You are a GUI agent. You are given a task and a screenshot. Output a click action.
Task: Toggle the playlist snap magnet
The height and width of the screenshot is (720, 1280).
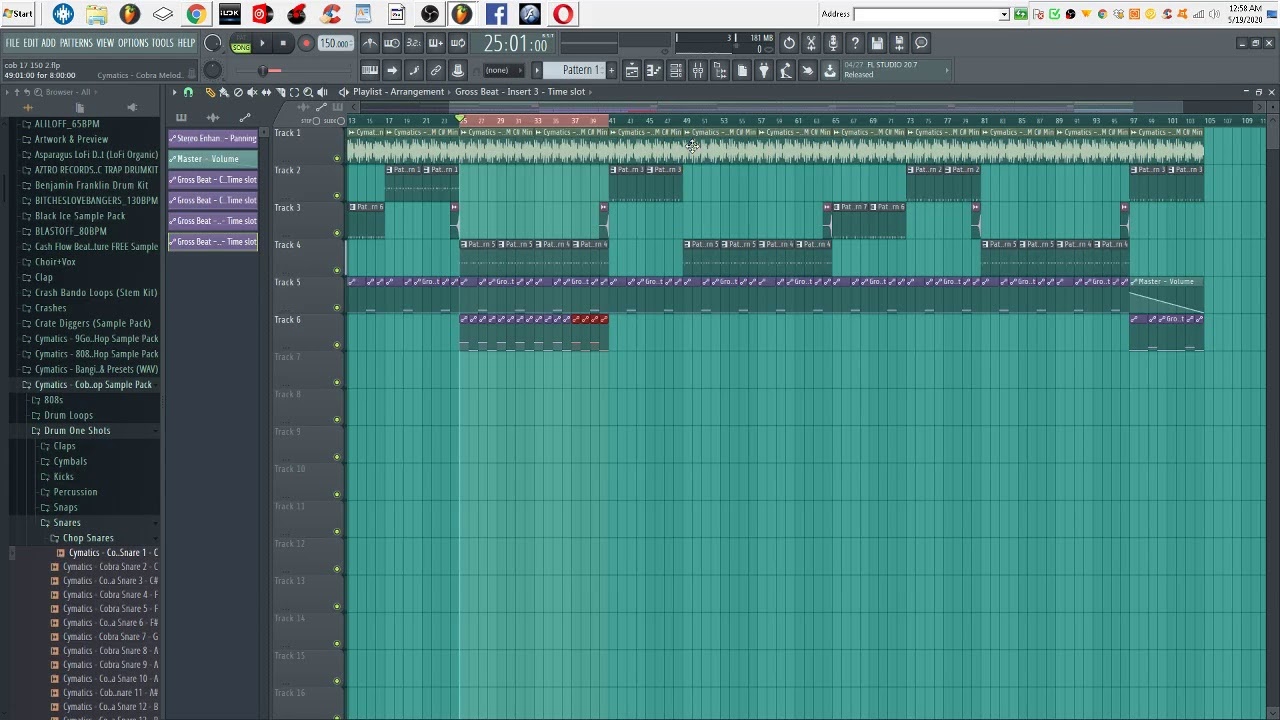click(188, 92)
